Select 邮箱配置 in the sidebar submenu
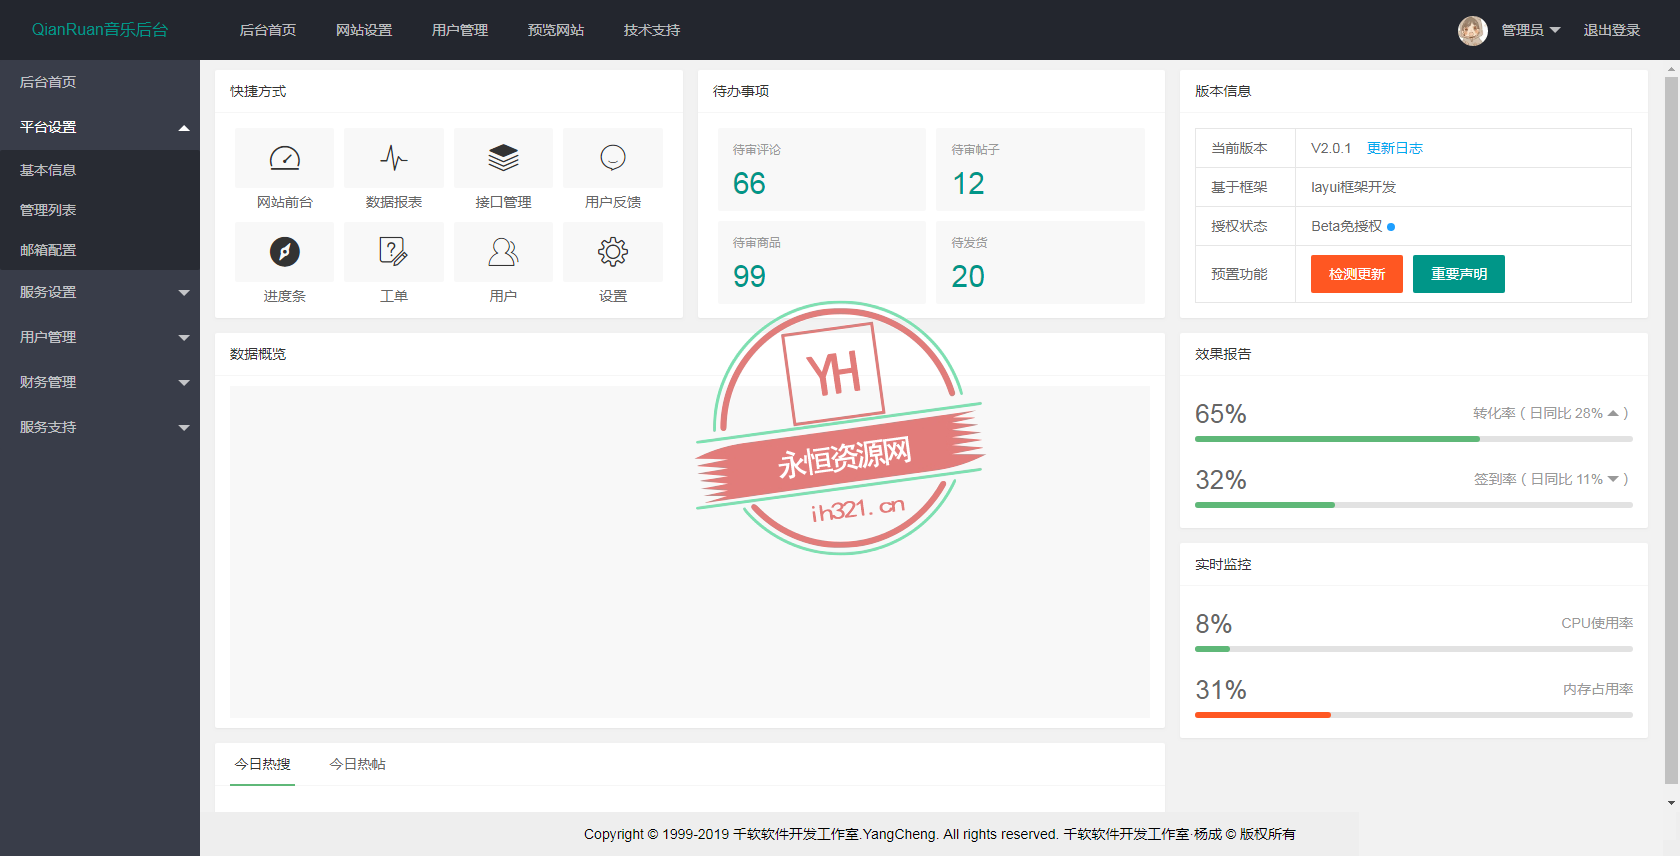Screen dimensions: 1680x856 48,250
